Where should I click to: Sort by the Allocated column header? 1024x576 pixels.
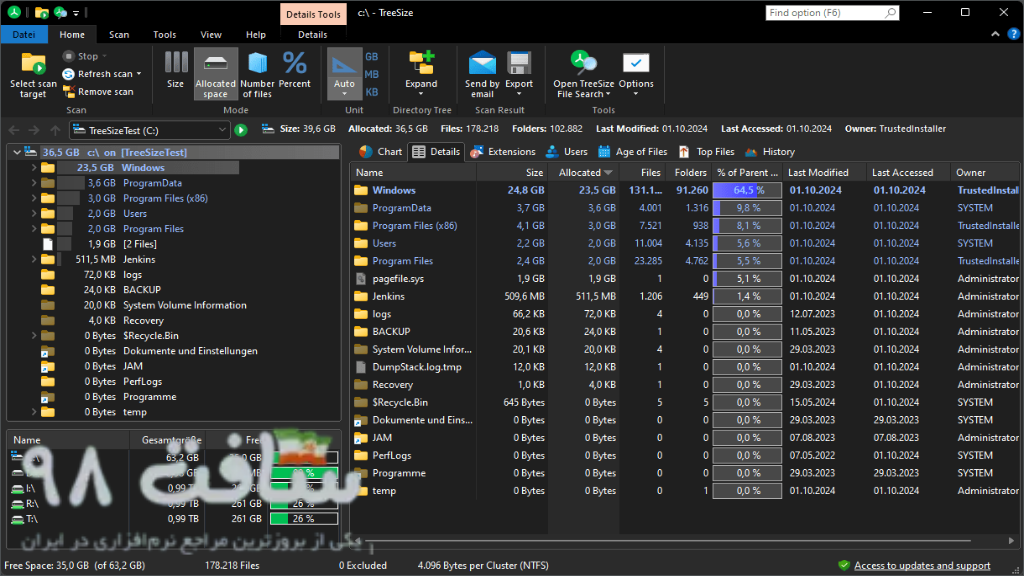pos(584,172)
